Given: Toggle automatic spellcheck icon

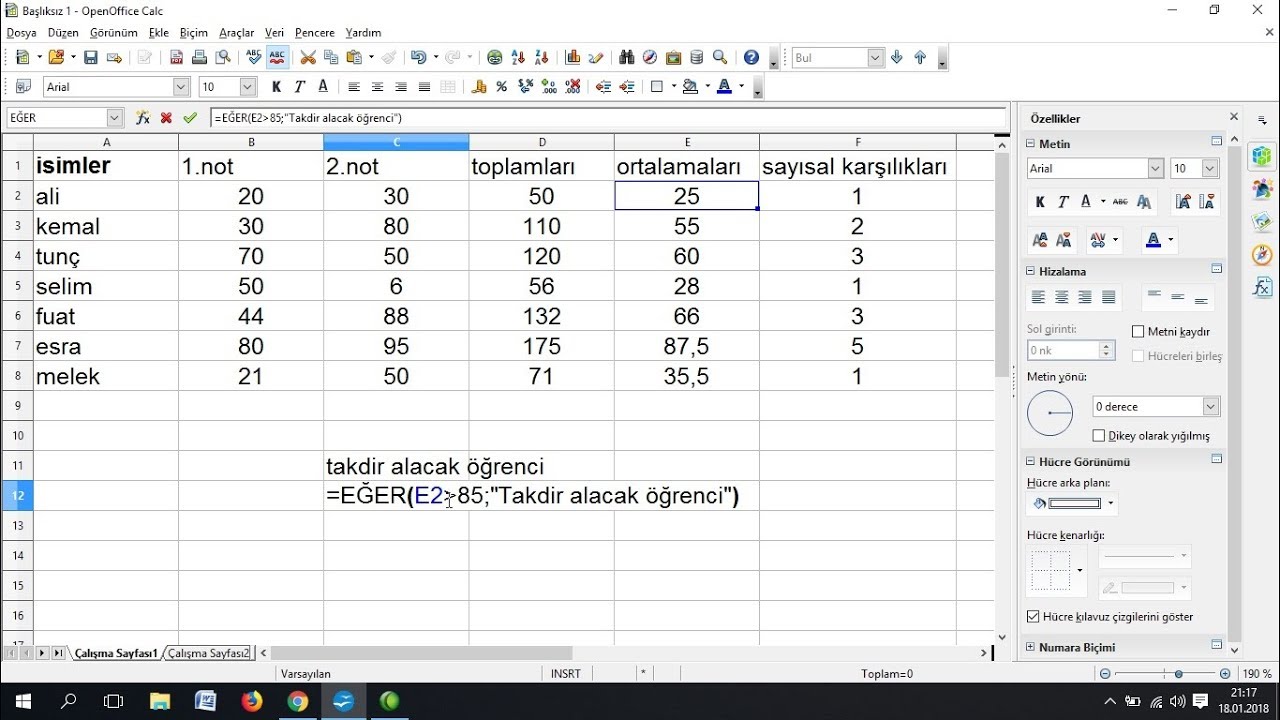Looking at the screenshot, I should [277, 58].
